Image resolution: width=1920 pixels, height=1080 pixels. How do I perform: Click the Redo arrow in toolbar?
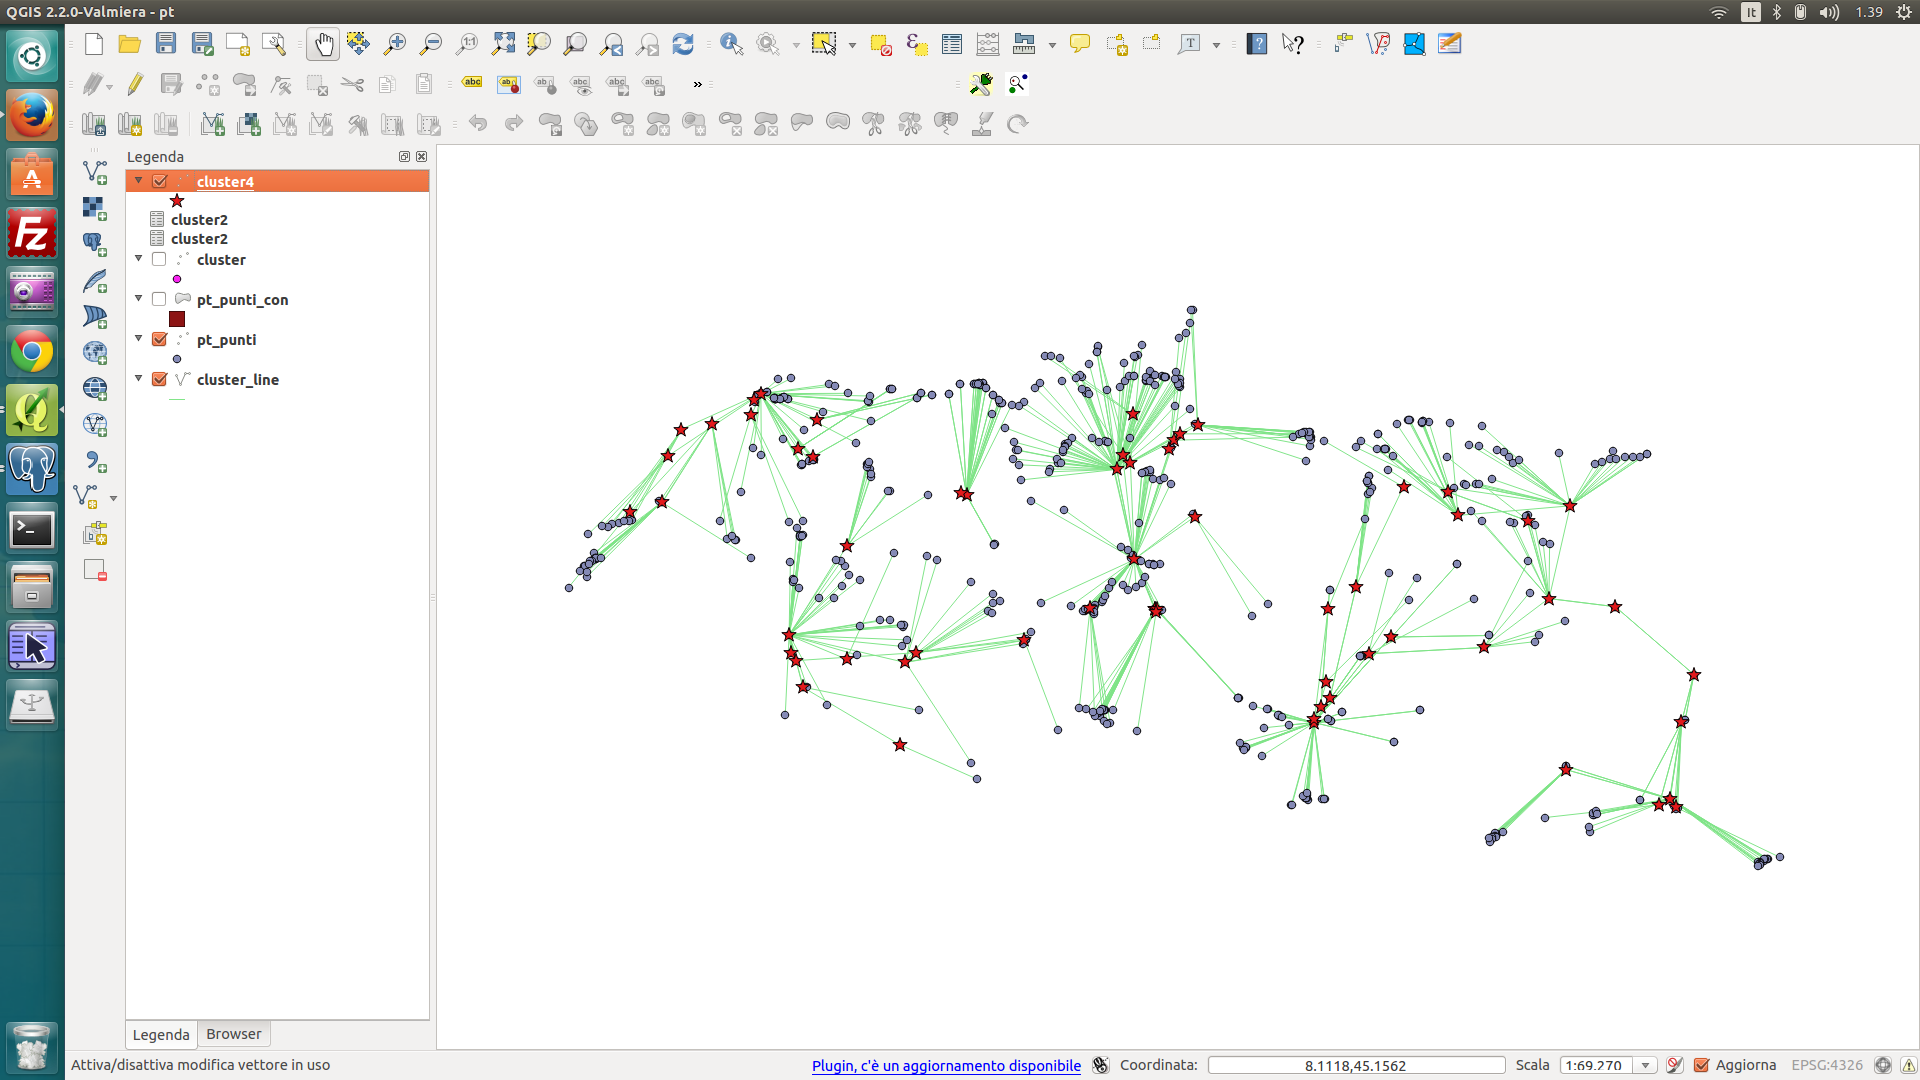coord(514,123)
